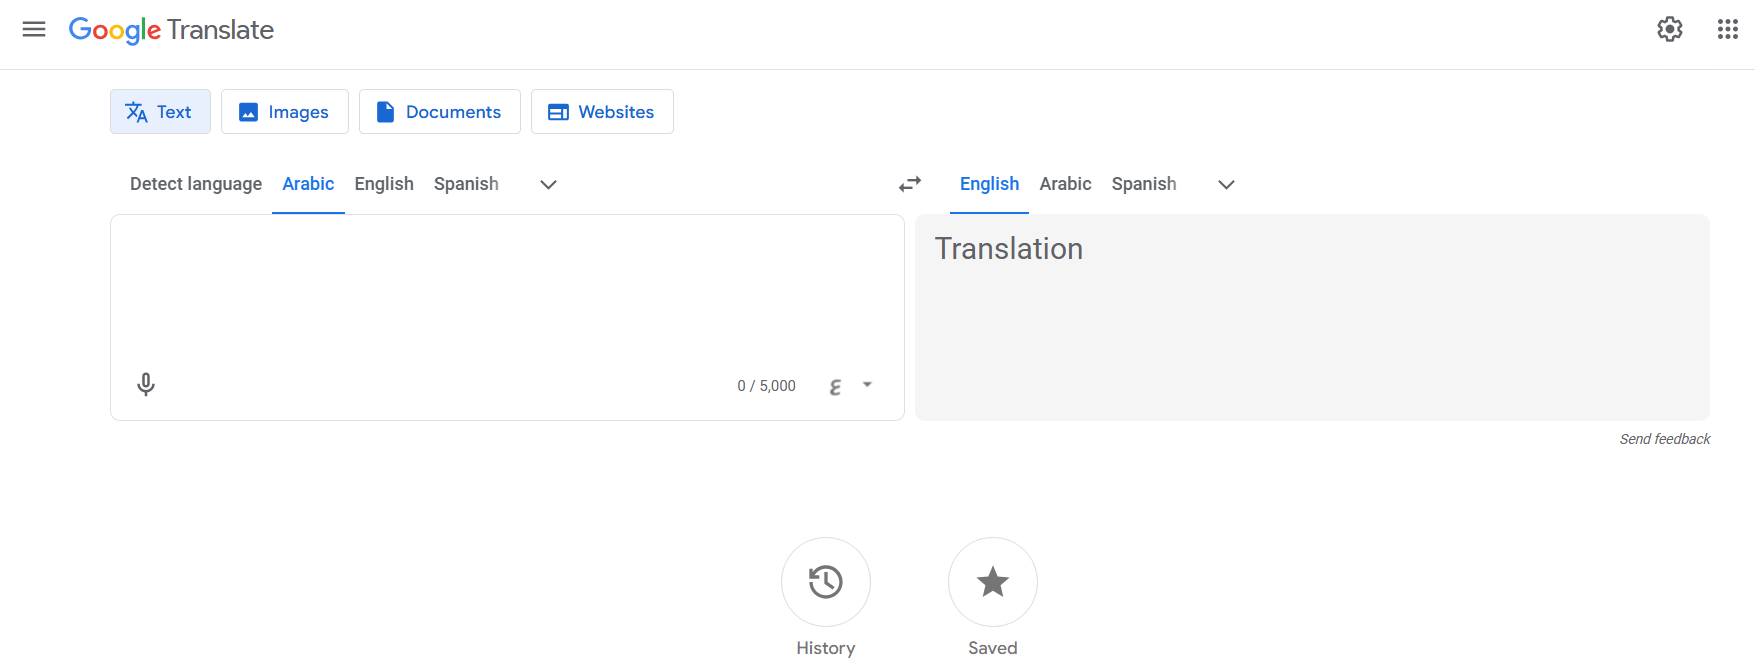Open the Google apps grid
Viewport: 1755px width, 666px height.
coord(1727,29)
